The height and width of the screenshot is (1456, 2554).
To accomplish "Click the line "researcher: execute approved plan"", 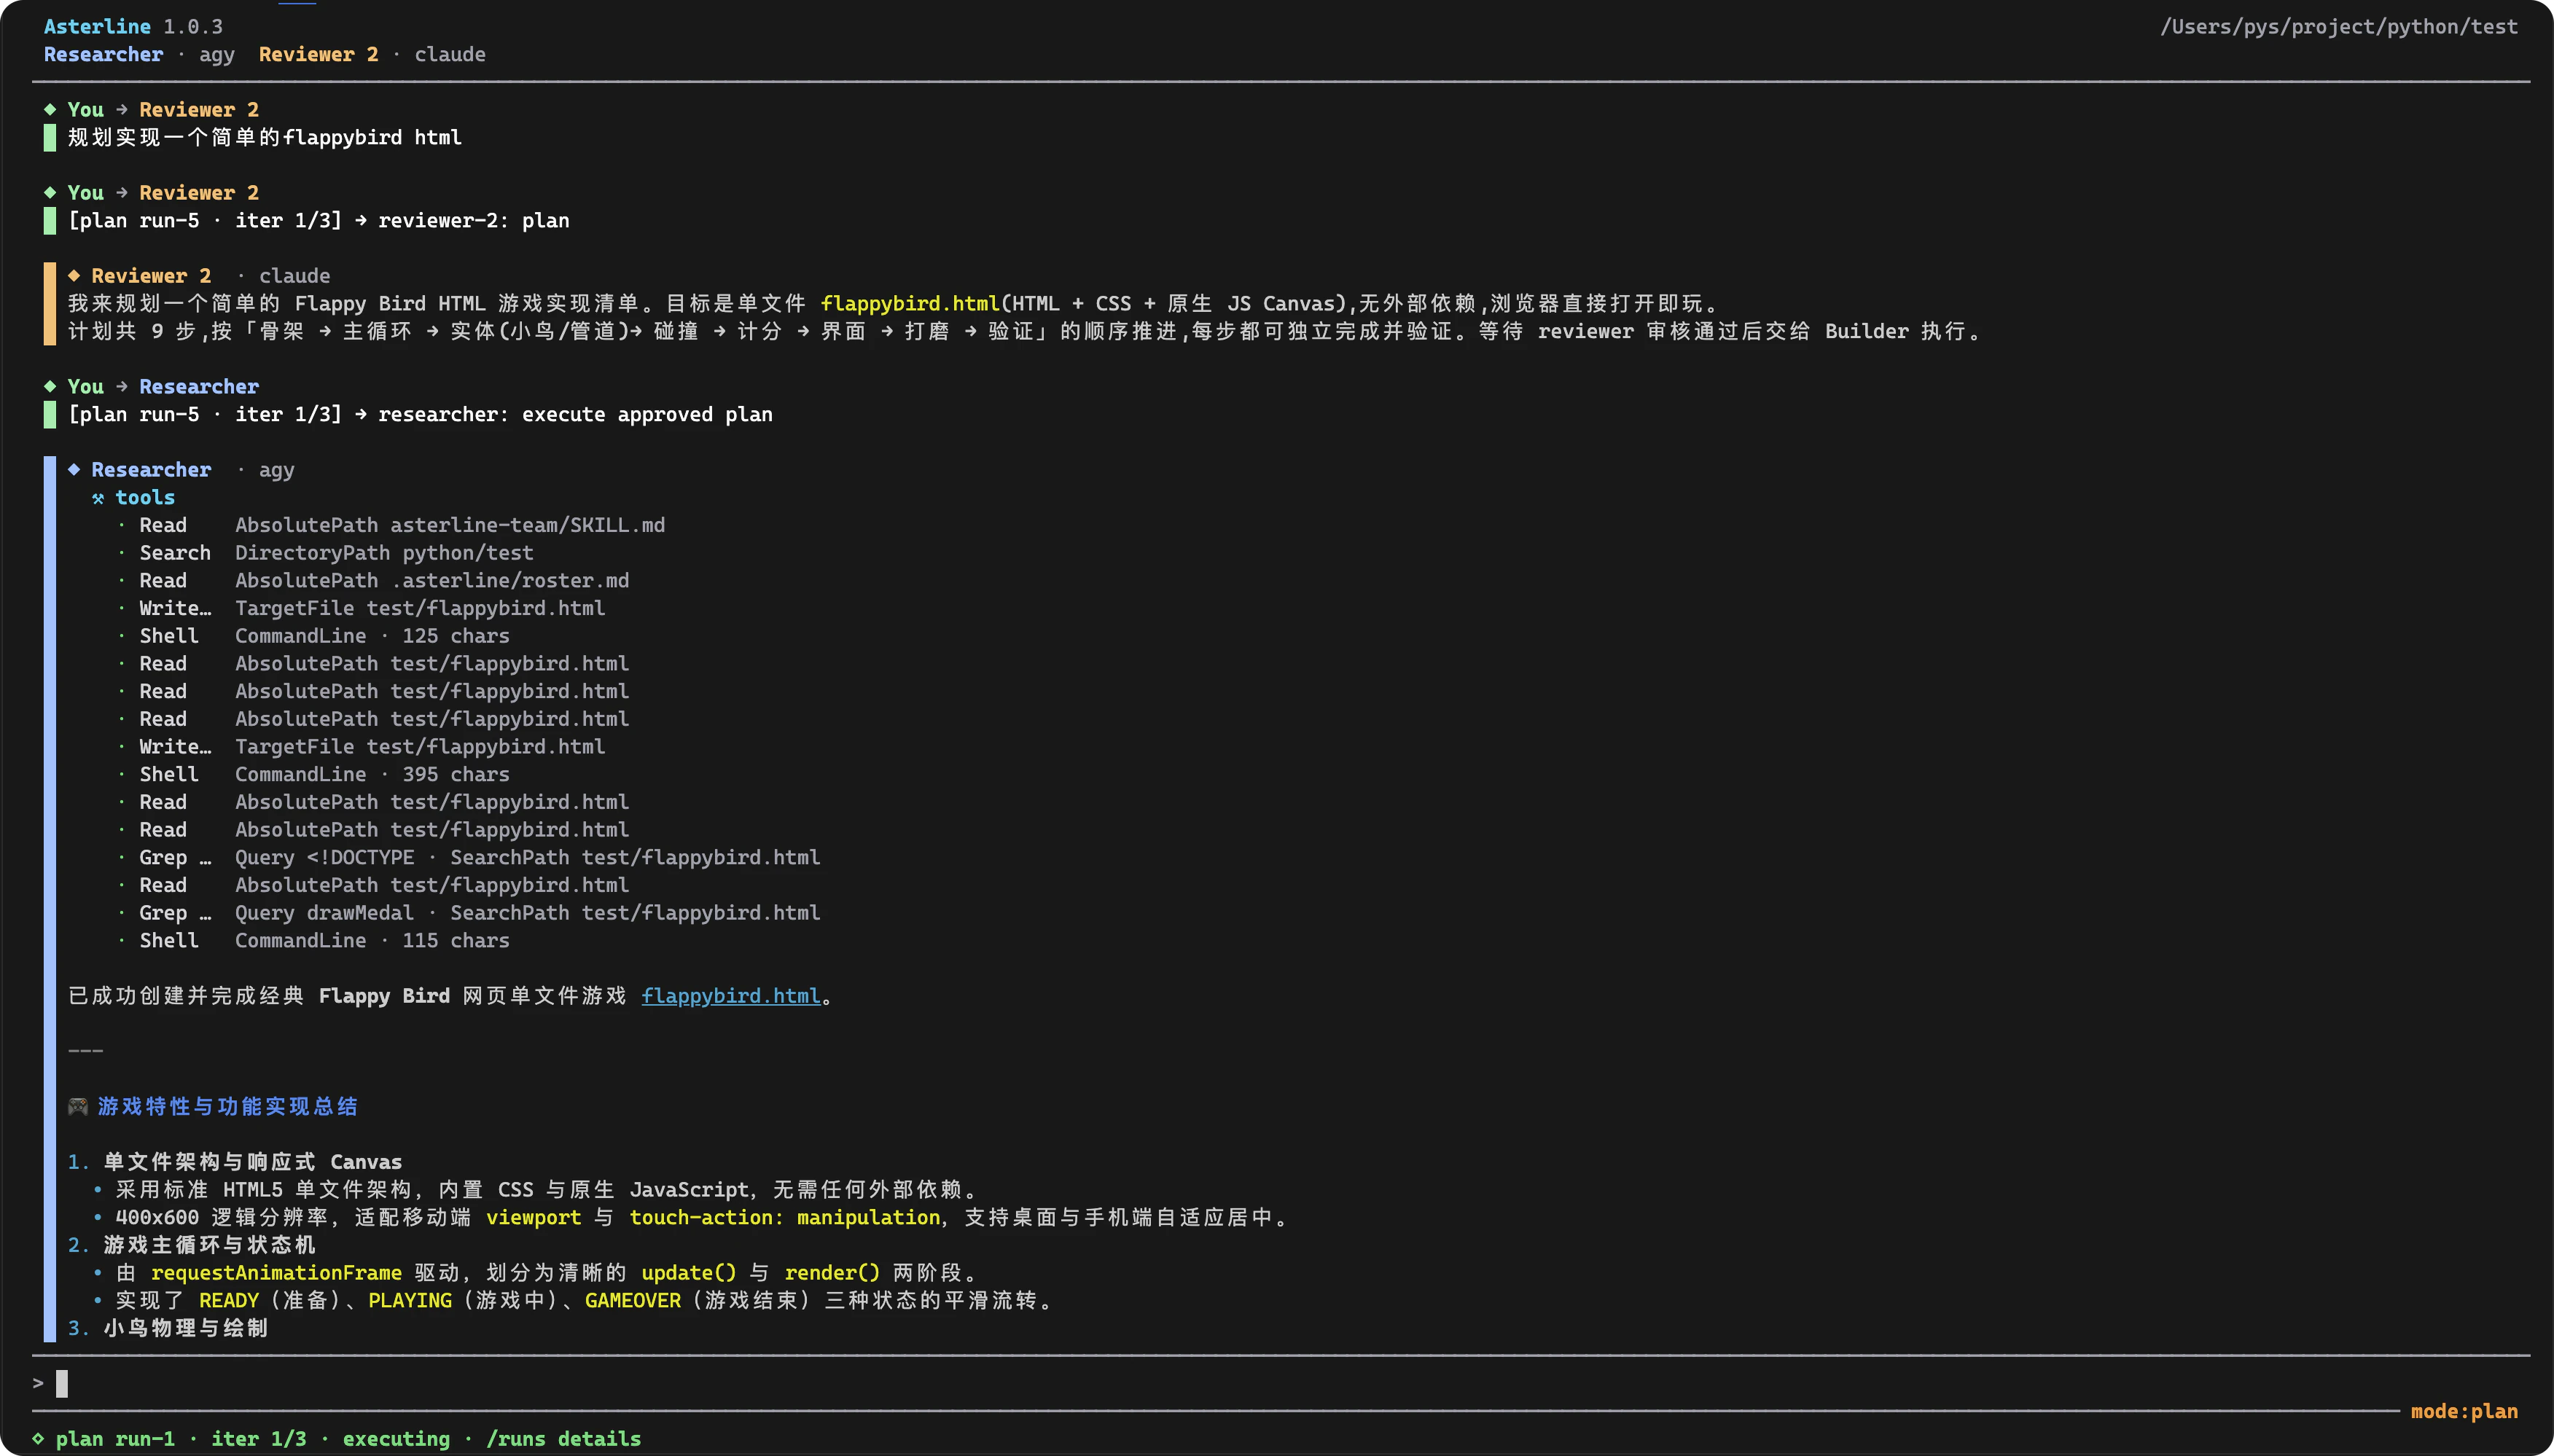I will point(575,414).
